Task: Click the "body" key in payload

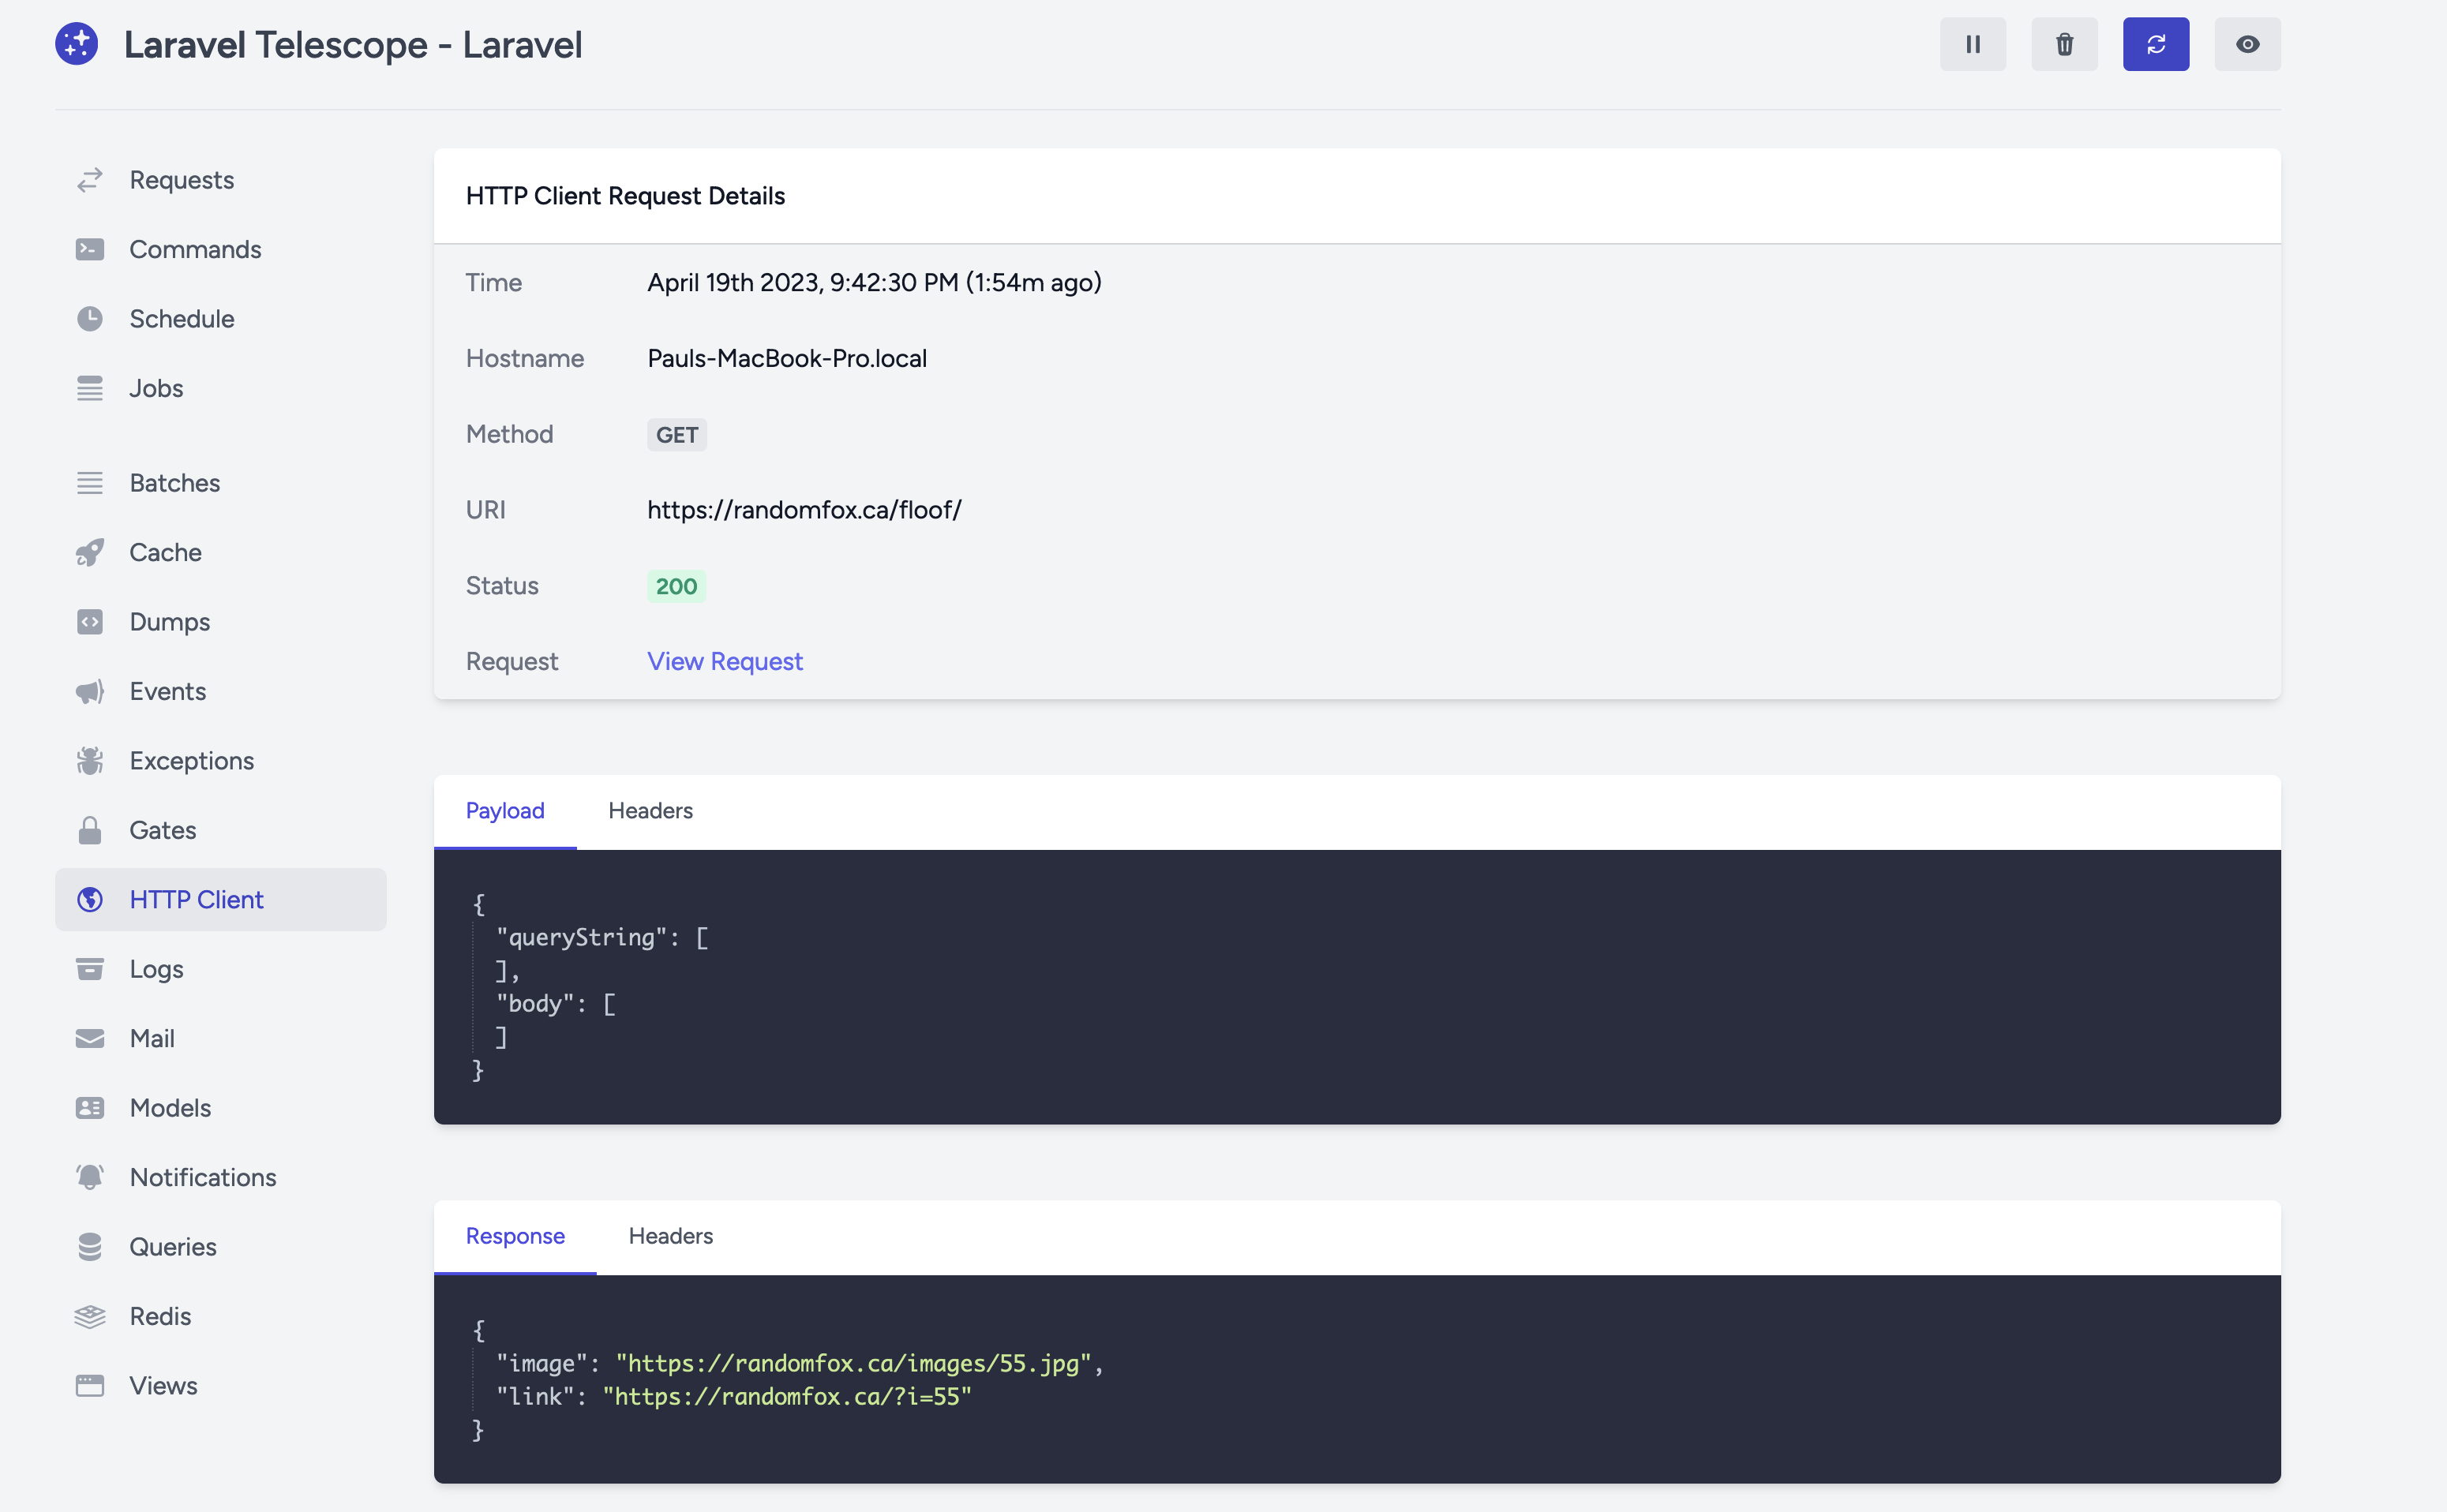Action: point(535,1003)
